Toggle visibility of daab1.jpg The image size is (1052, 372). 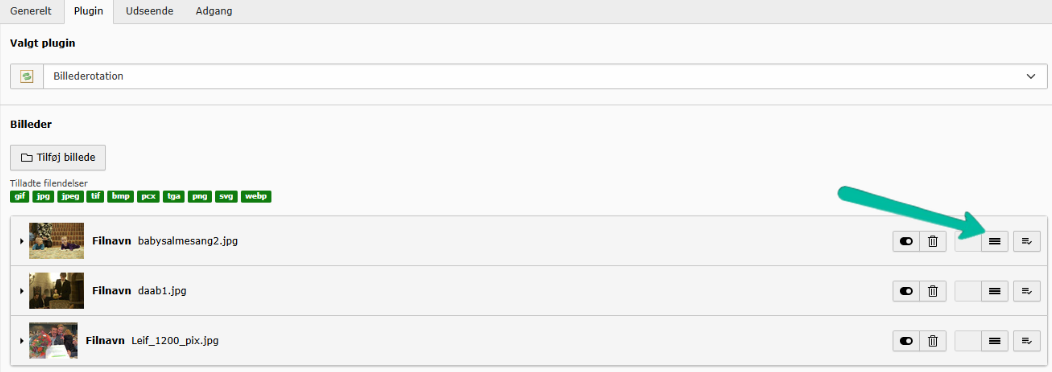906,291
